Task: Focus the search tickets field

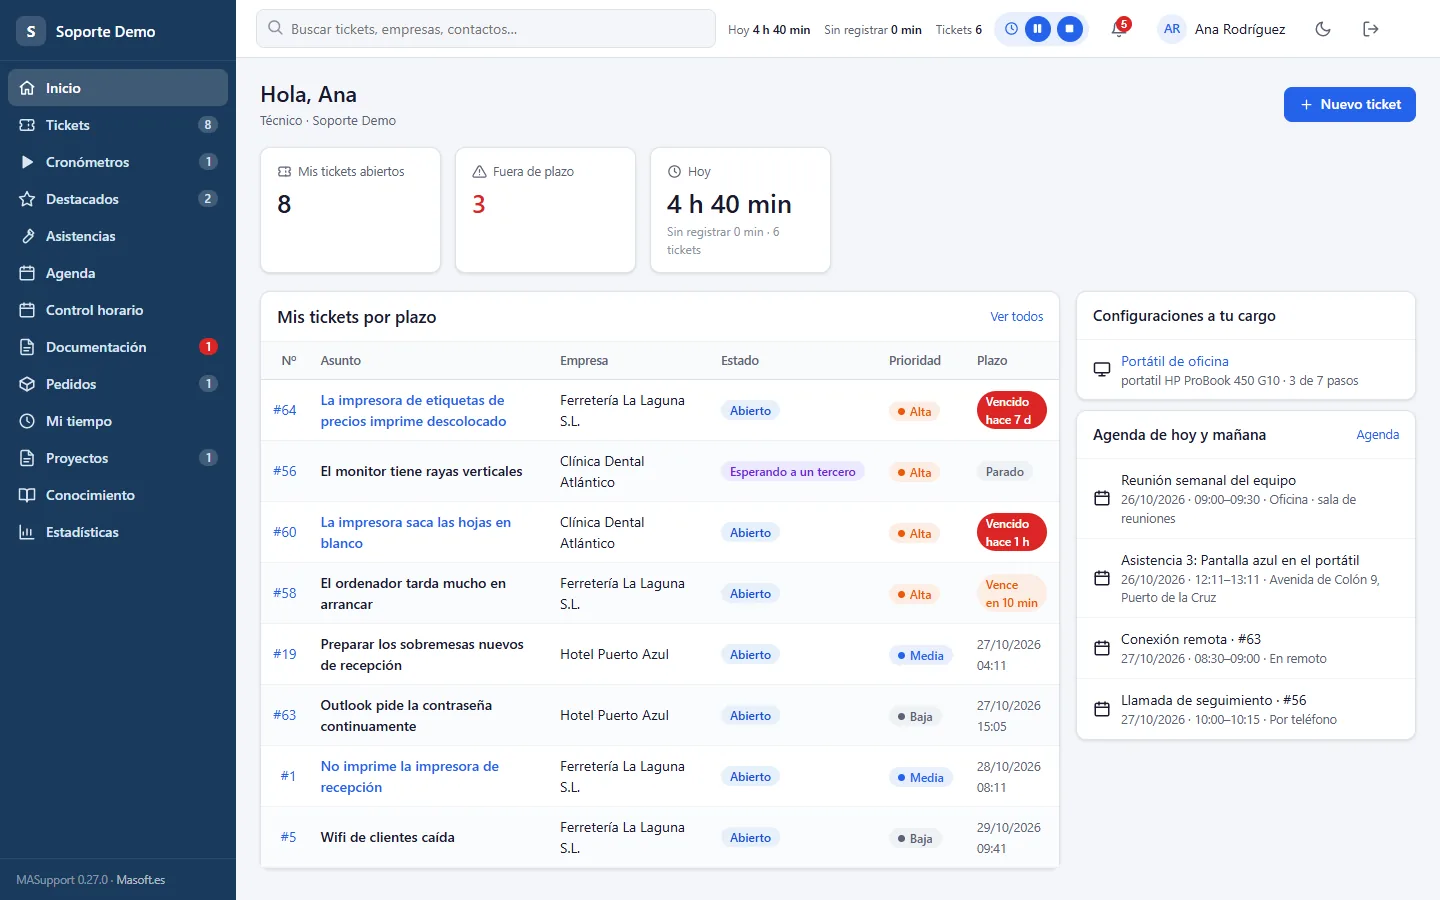Action: 486,29
